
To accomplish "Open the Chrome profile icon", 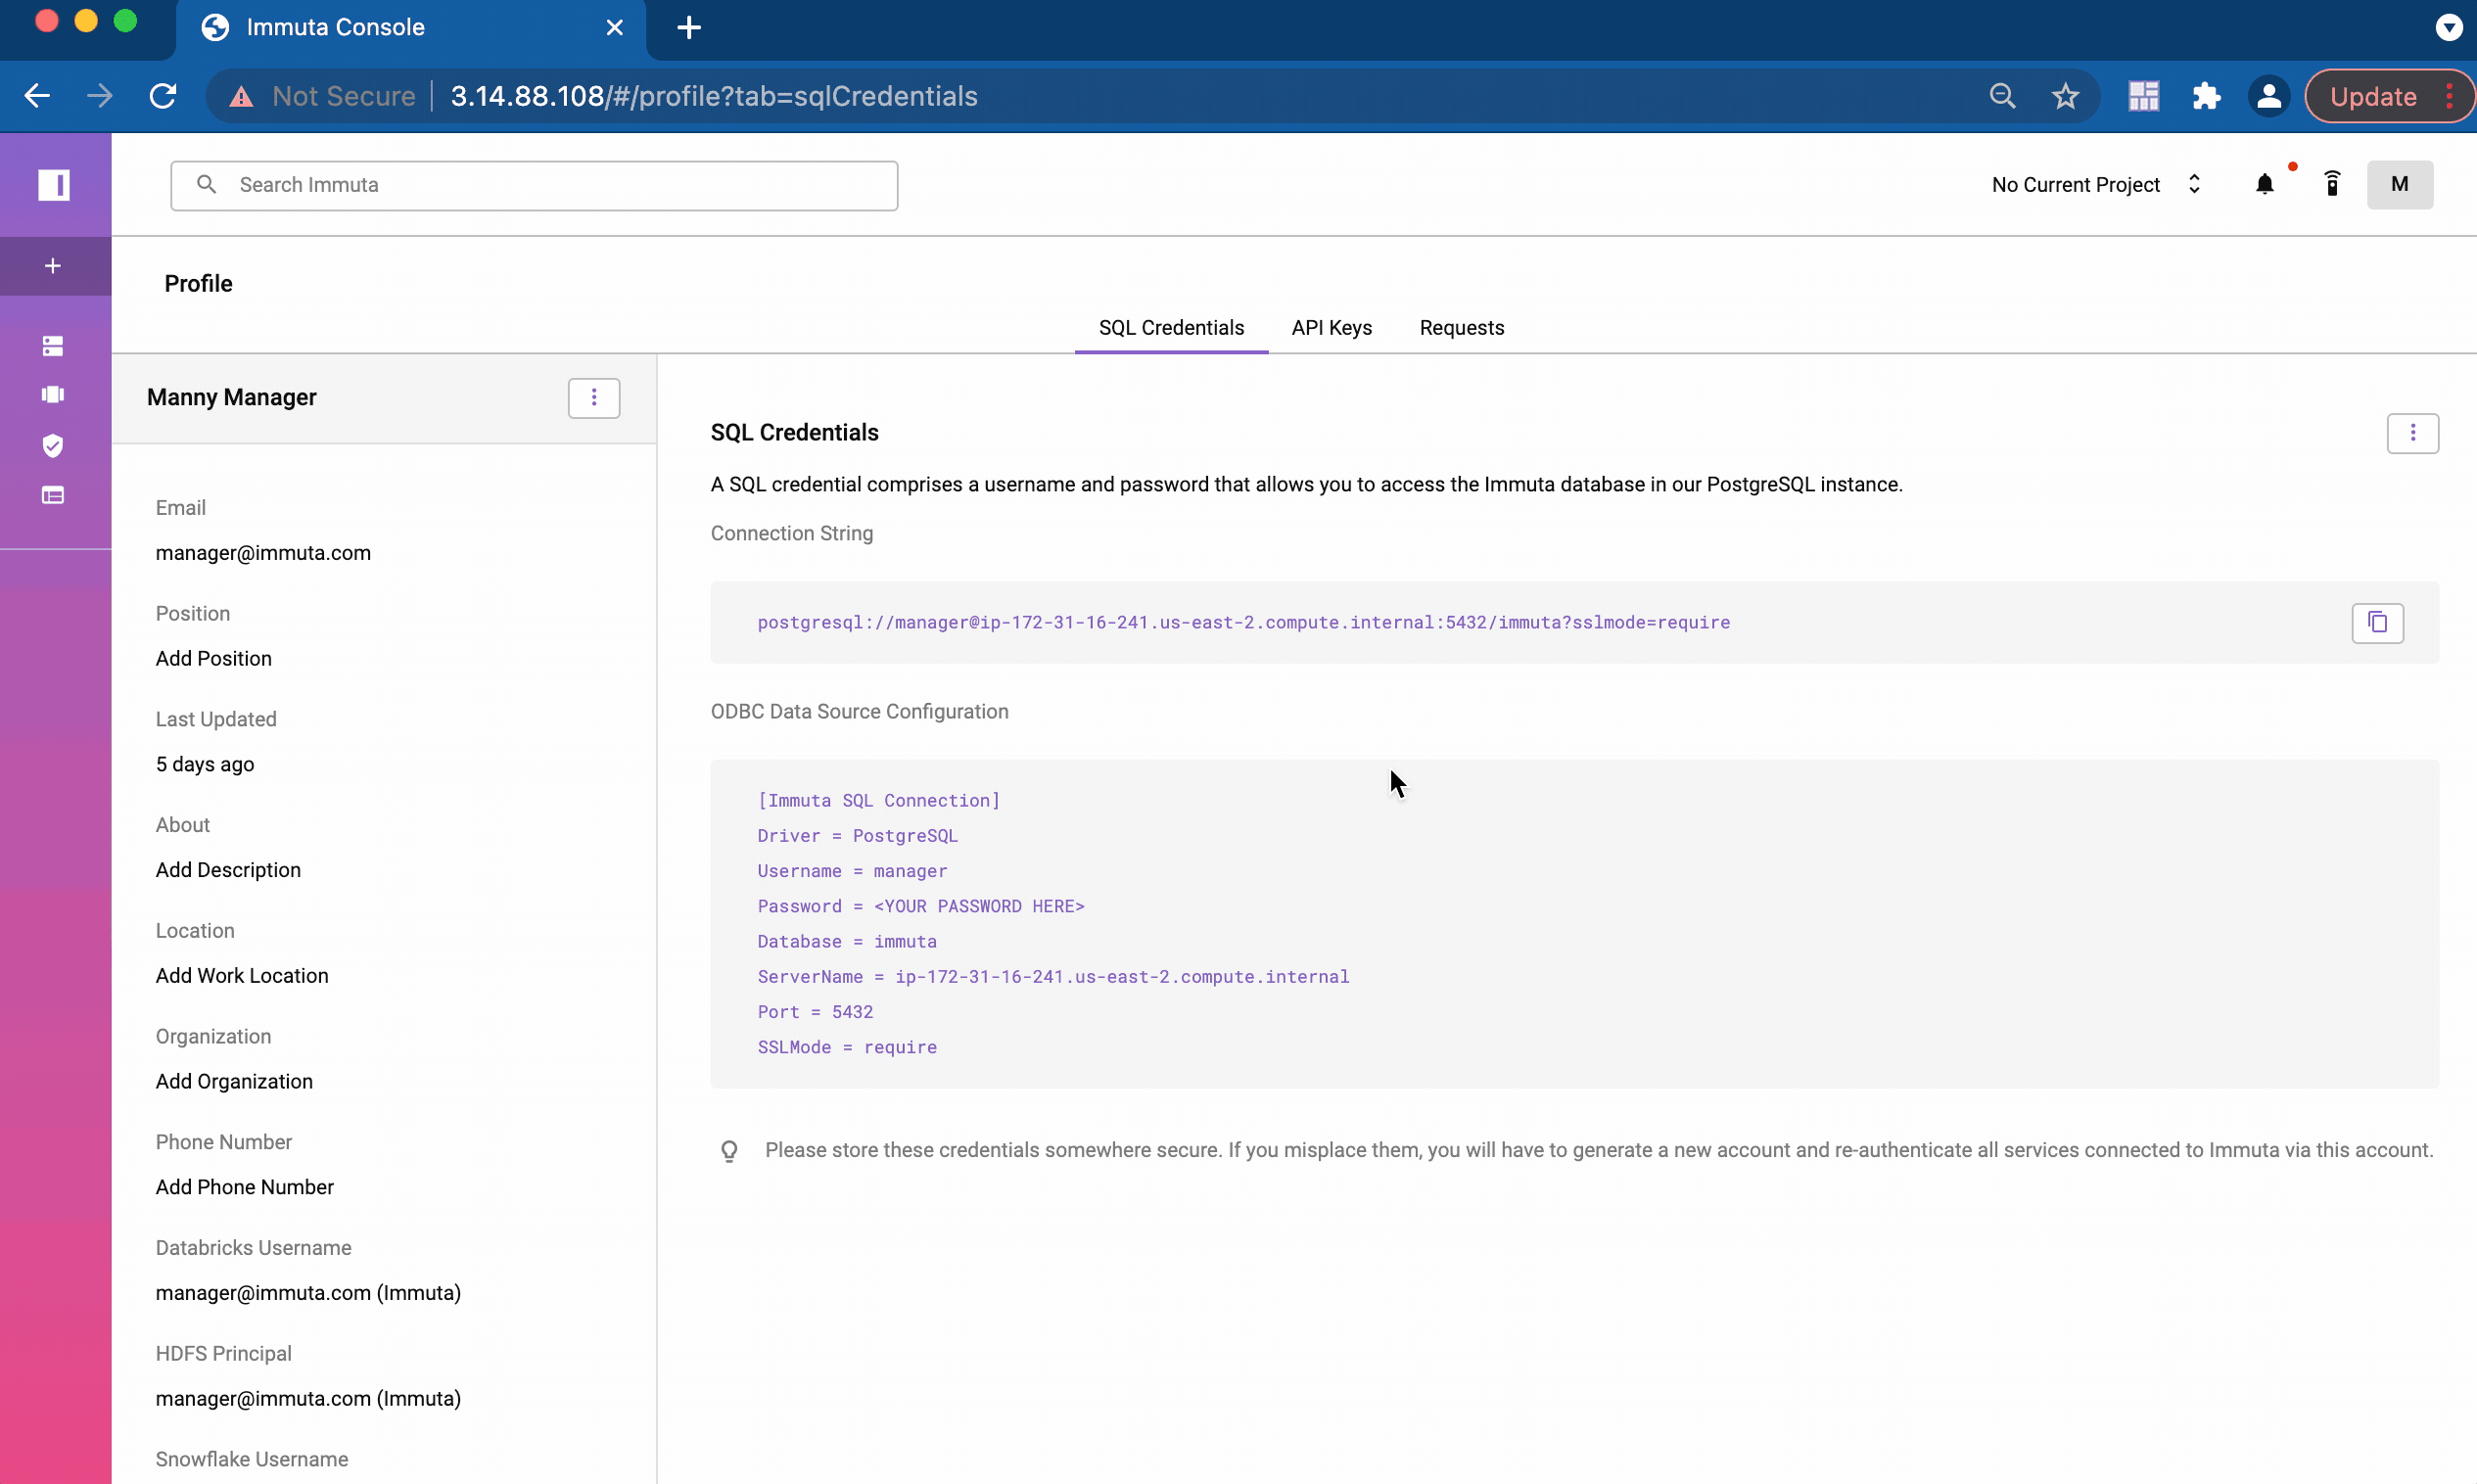I will click(2268, 96).
